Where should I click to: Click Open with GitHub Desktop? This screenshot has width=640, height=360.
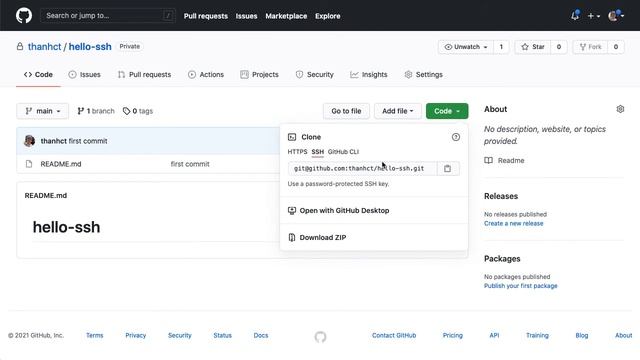pyautogui.click(x=338, y=211)
